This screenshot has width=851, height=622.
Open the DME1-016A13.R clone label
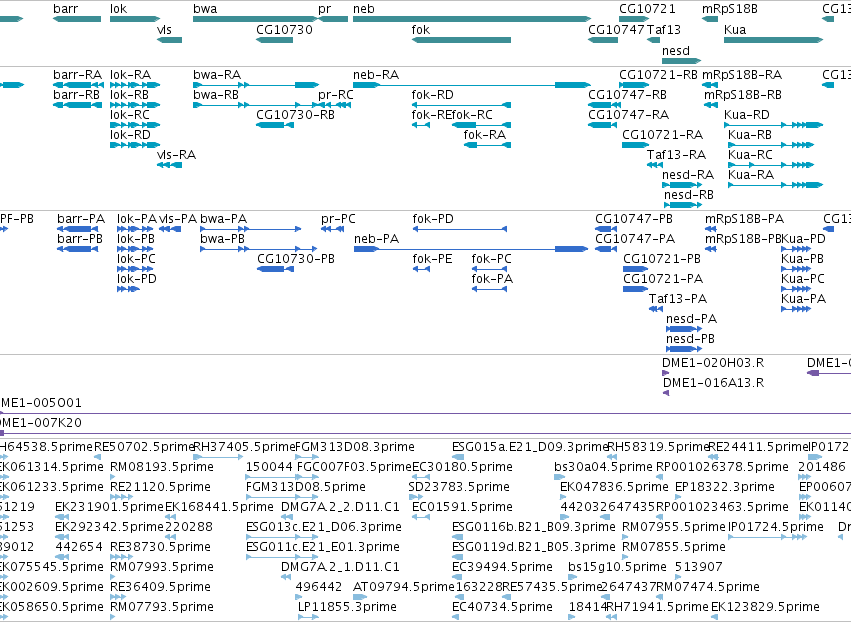[713, 383]
